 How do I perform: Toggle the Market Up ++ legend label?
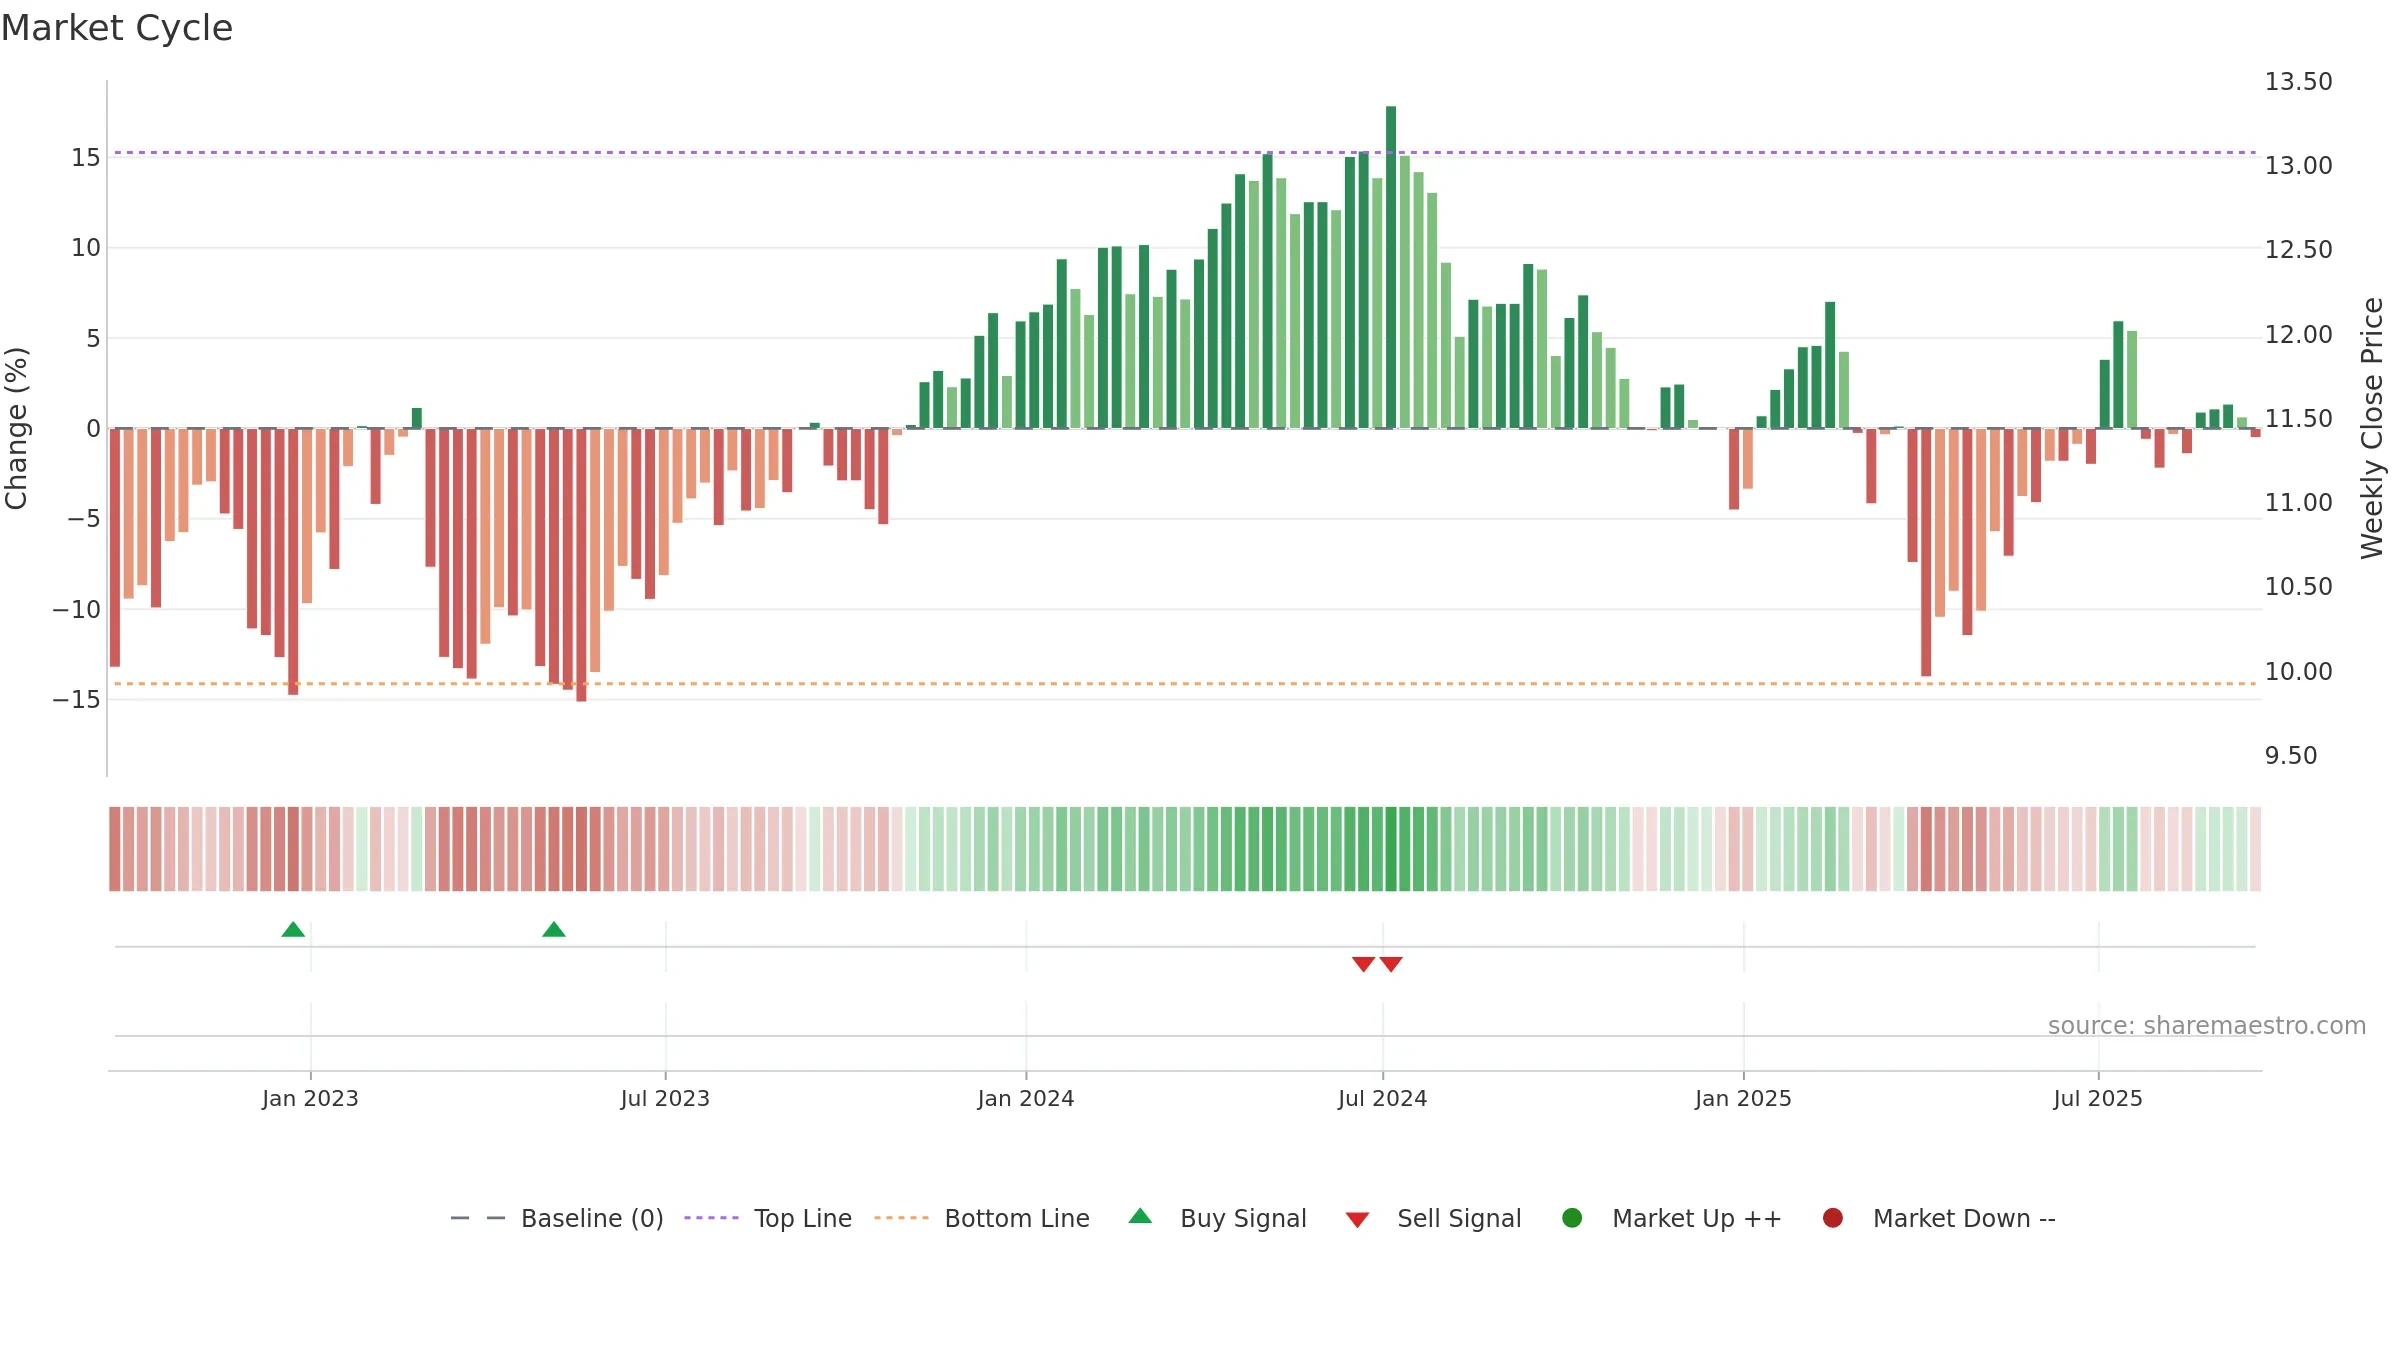click(1697, 1218)
